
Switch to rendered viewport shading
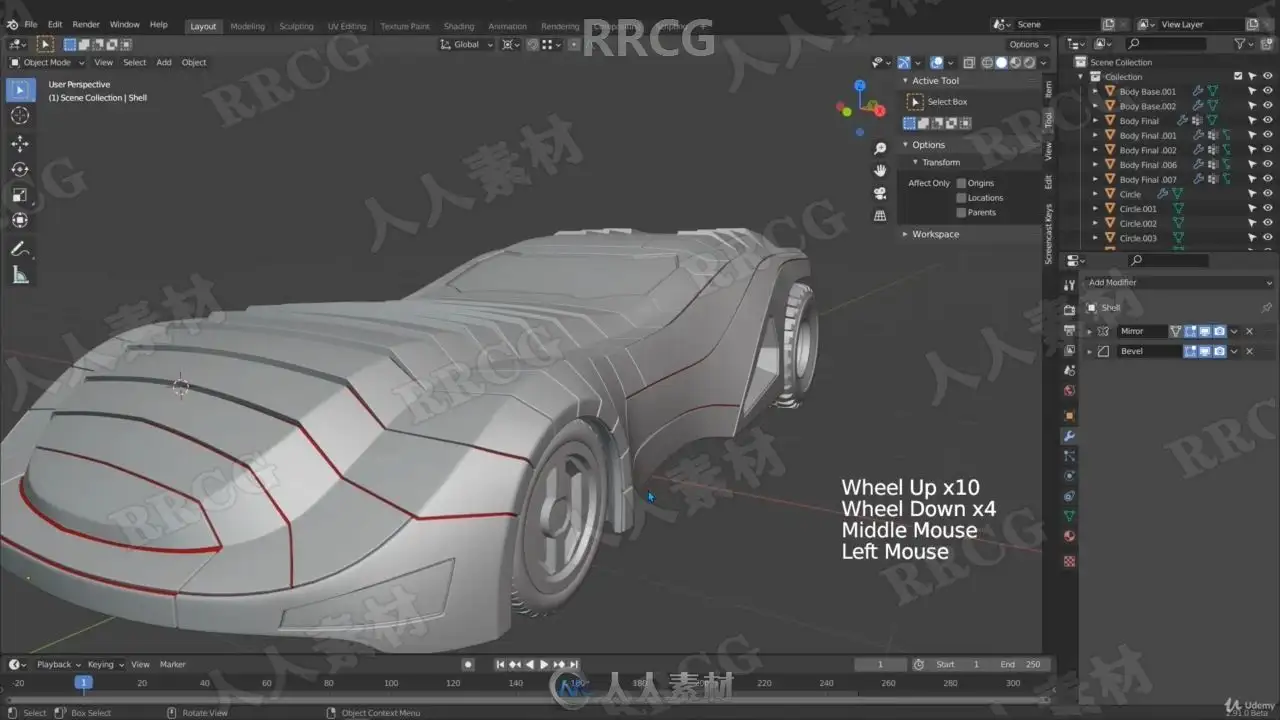point(1030,62)
